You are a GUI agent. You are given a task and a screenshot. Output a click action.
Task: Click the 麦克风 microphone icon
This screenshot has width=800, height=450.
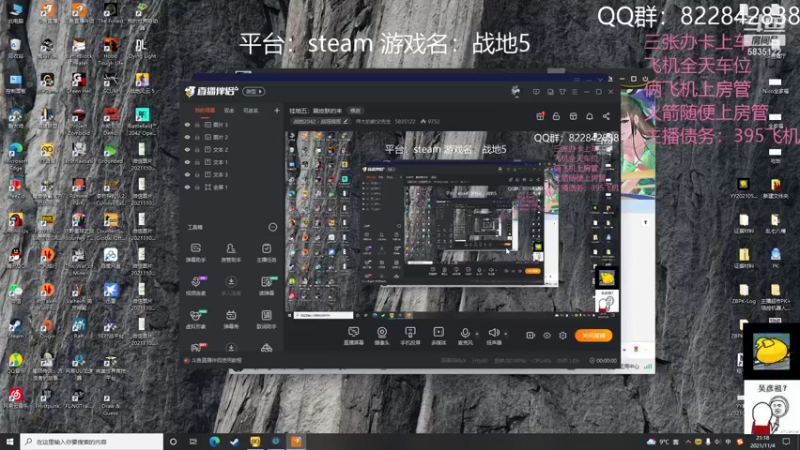[465, 335]
